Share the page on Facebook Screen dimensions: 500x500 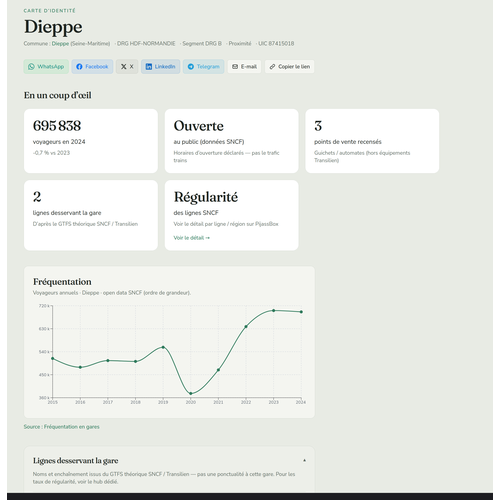tap(92, 67)
